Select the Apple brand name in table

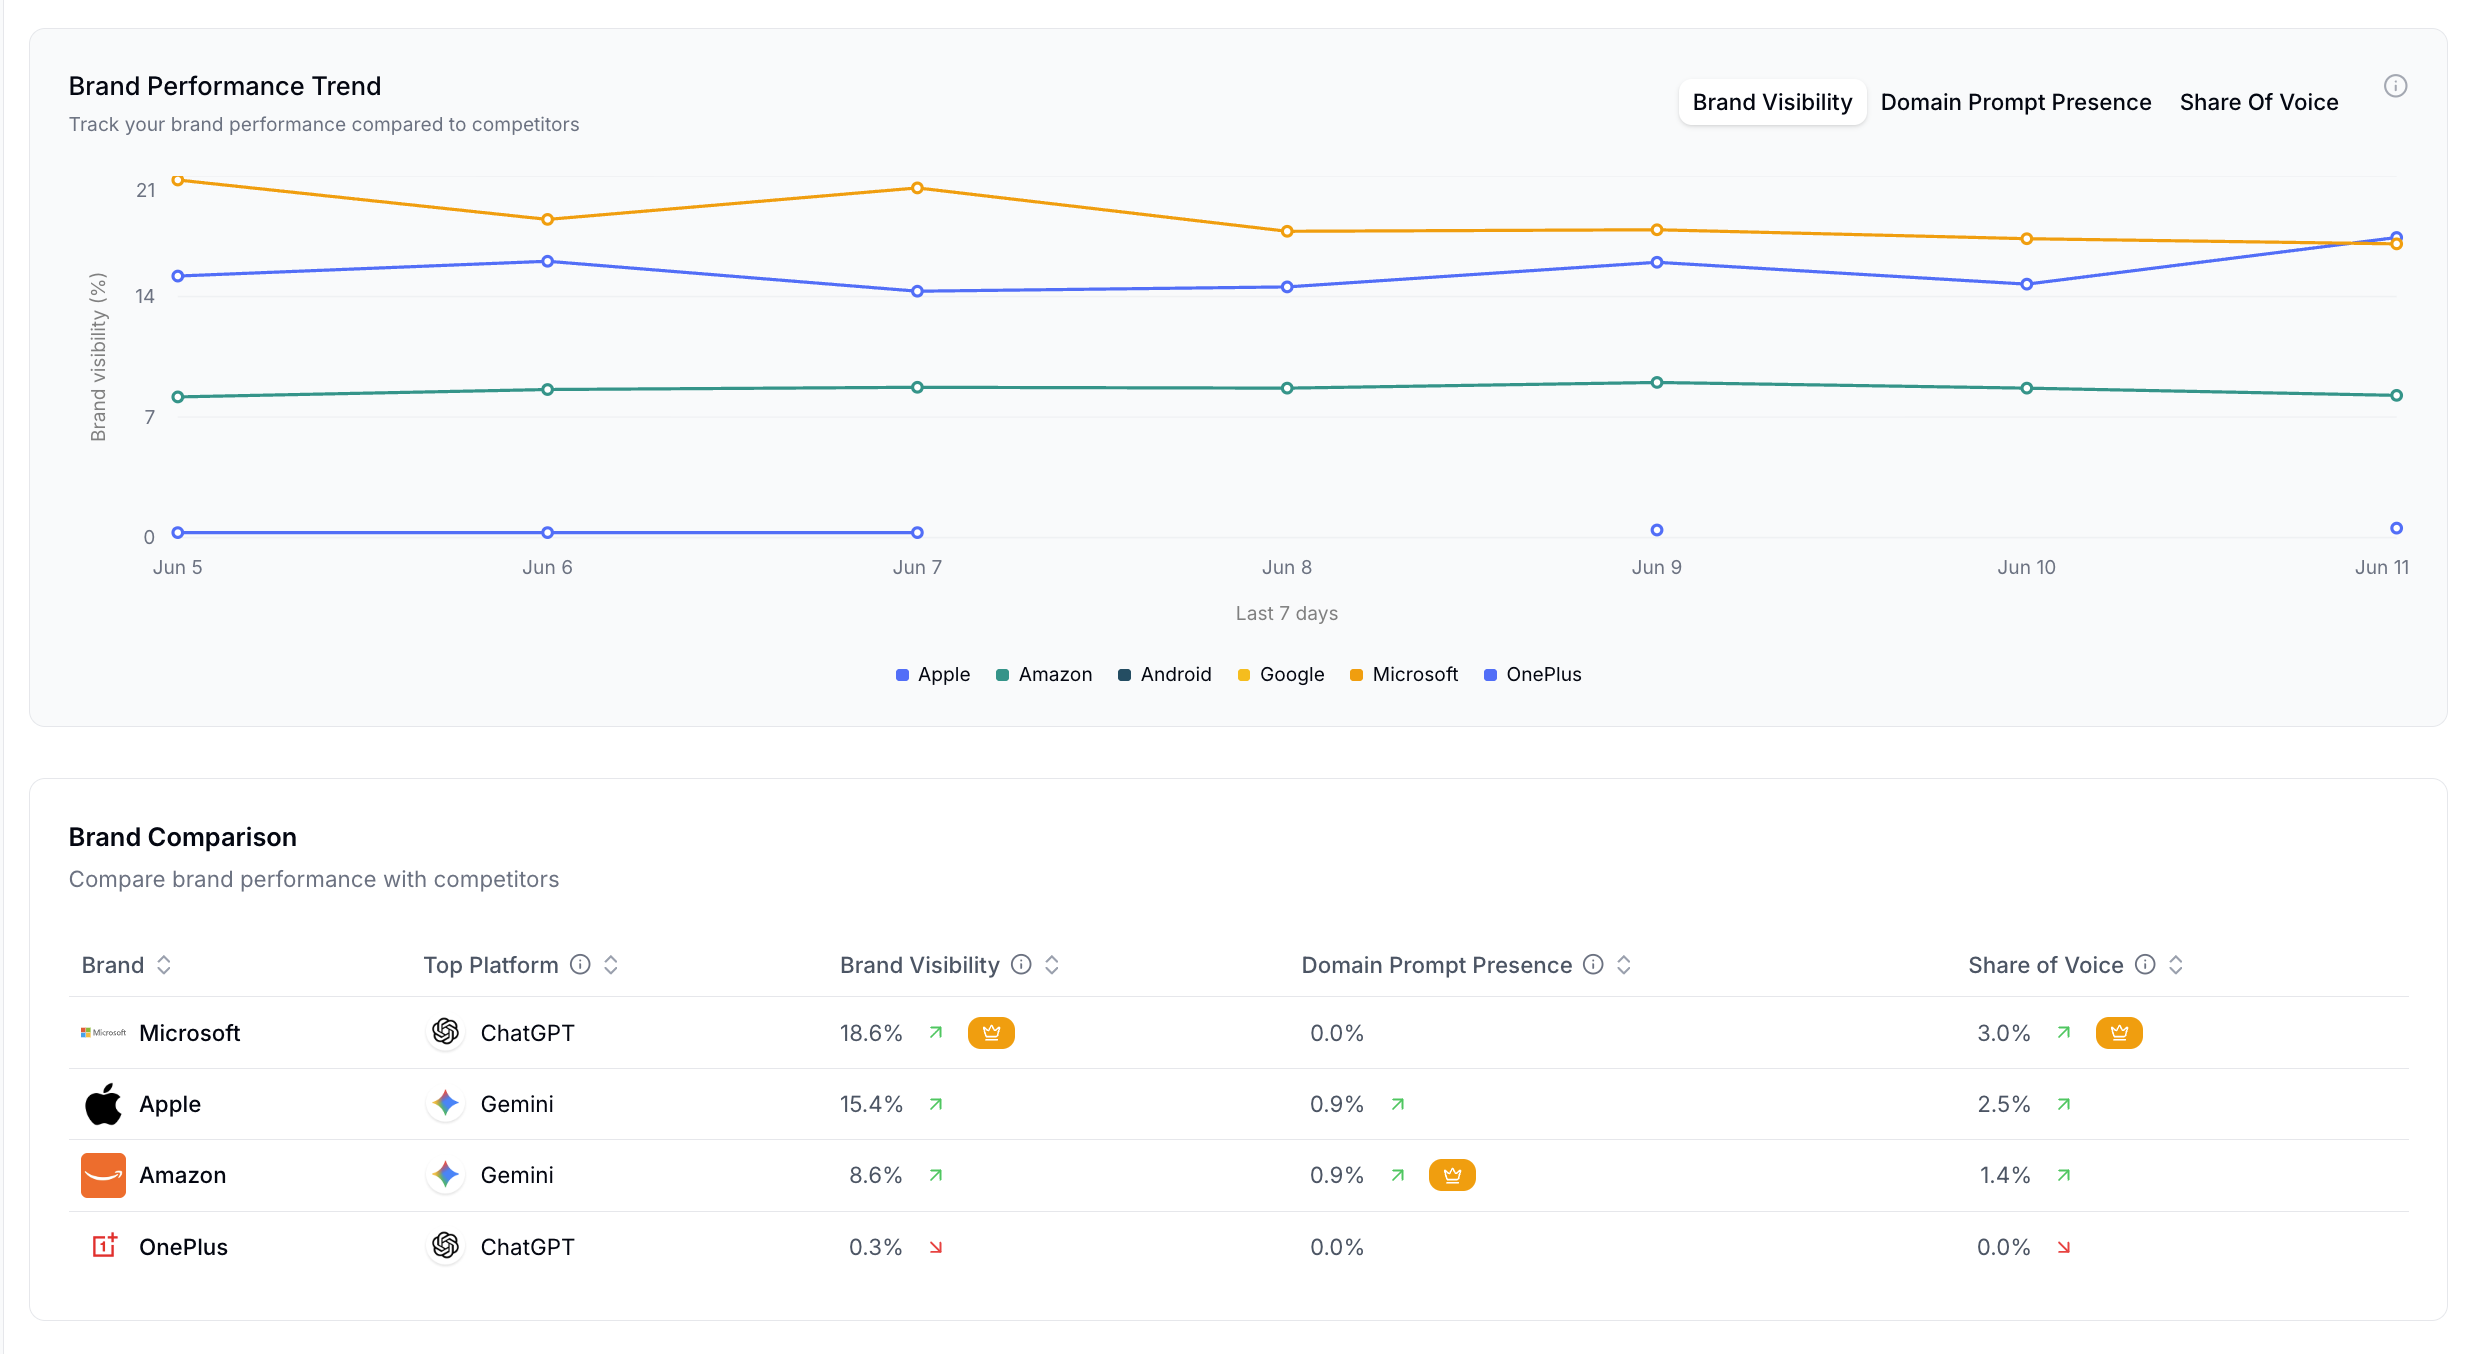tap(170, 1104)
